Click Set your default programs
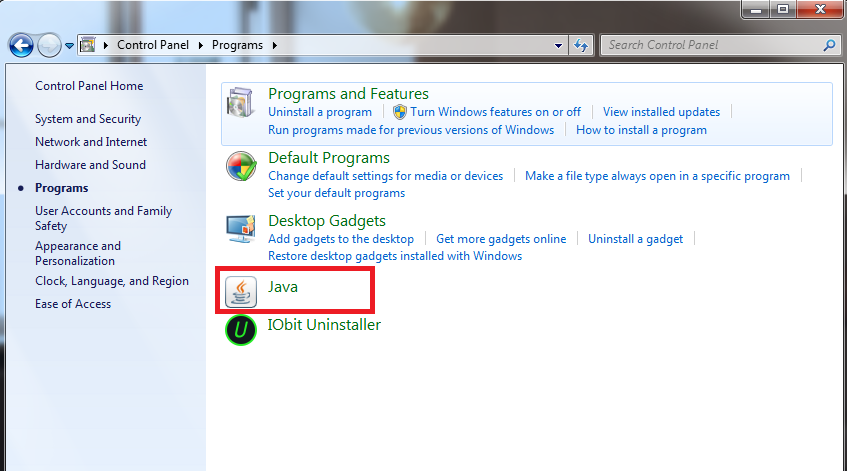Viewport: 847px width, 471px height. pyautogui.click(x=337, y=193)
